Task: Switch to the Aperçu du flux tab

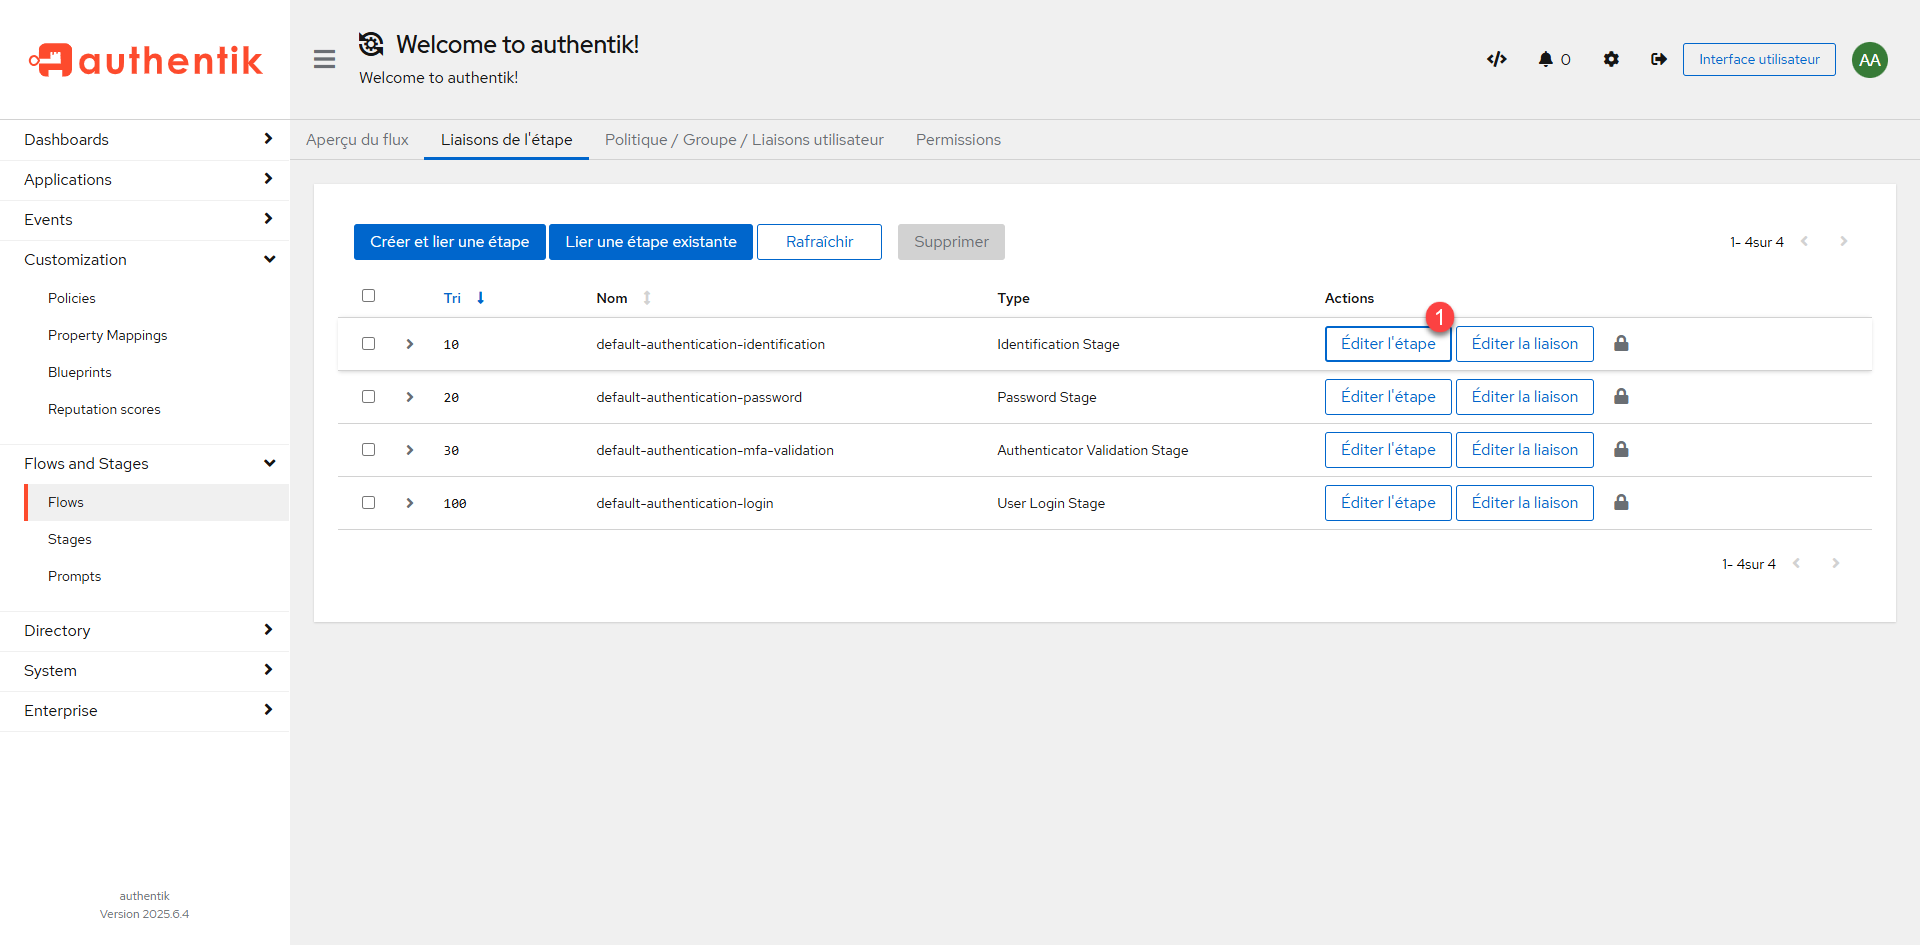Action: [x=357, y=140]
